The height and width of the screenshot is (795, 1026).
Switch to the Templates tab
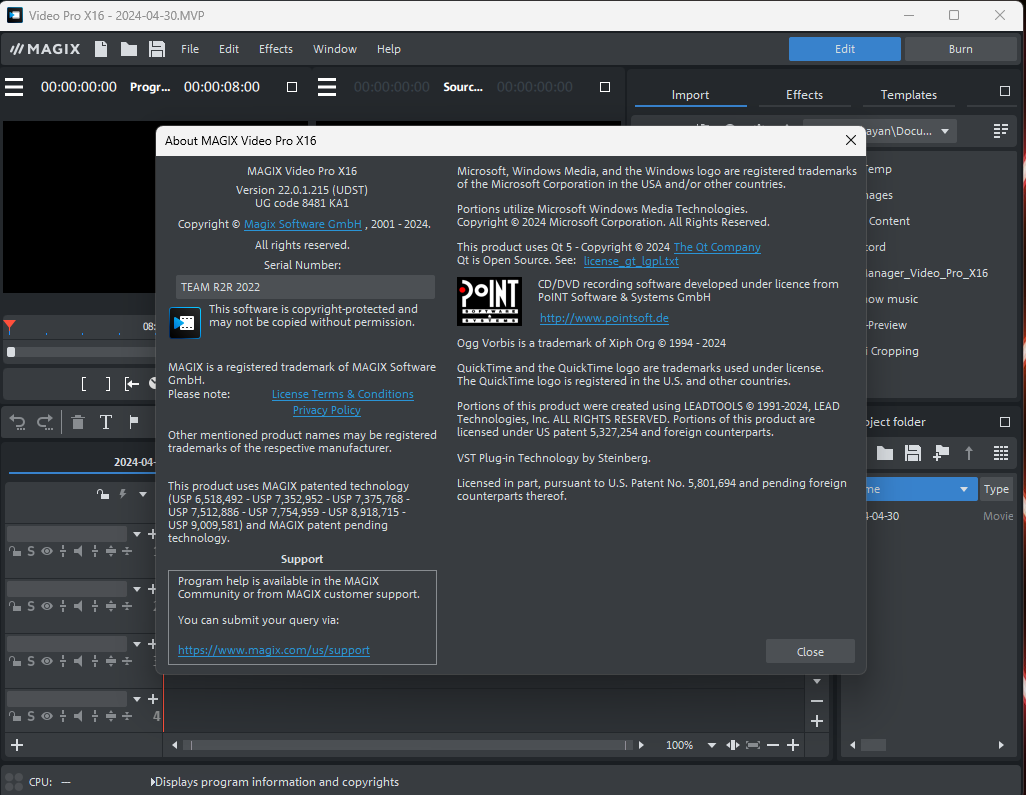[908, 95]
